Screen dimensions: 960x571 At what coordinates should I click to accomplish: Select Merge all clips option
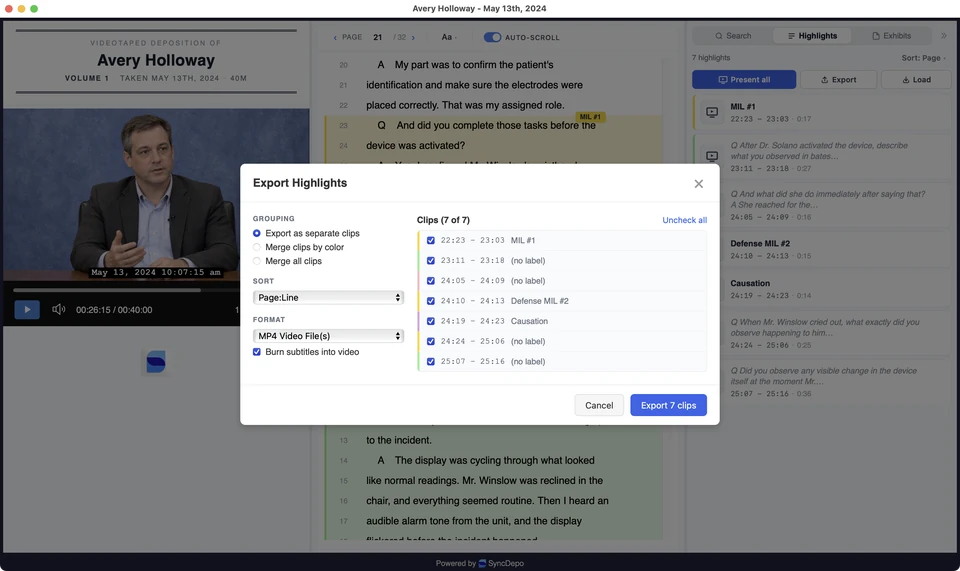tap(257, 261)
